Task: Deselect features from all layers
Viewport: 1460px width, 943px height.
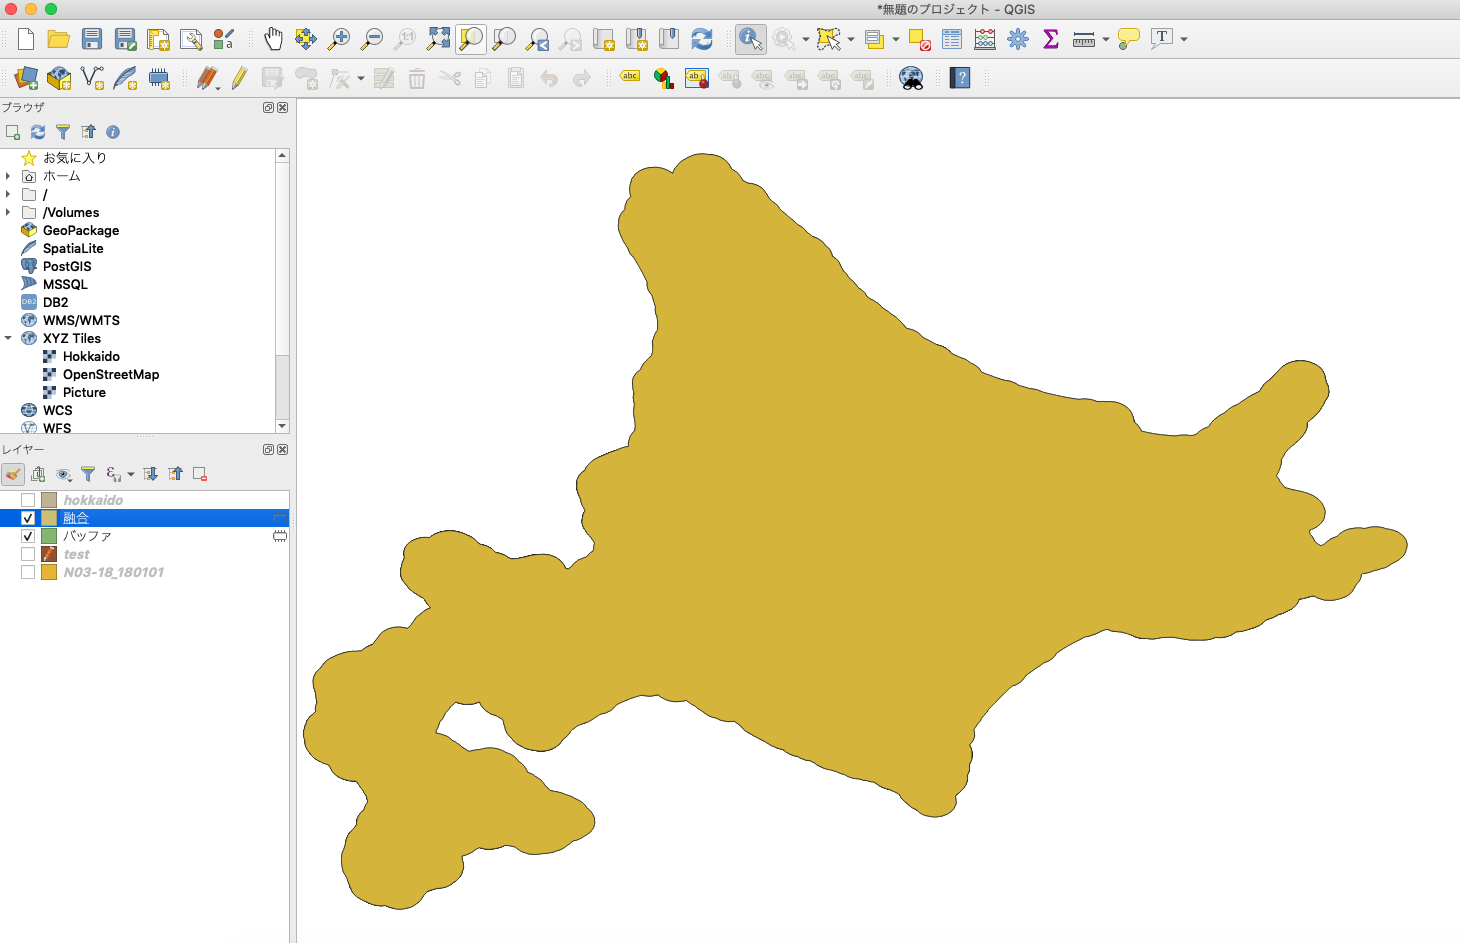Action: pyautogui.click(x=920, y=39)
